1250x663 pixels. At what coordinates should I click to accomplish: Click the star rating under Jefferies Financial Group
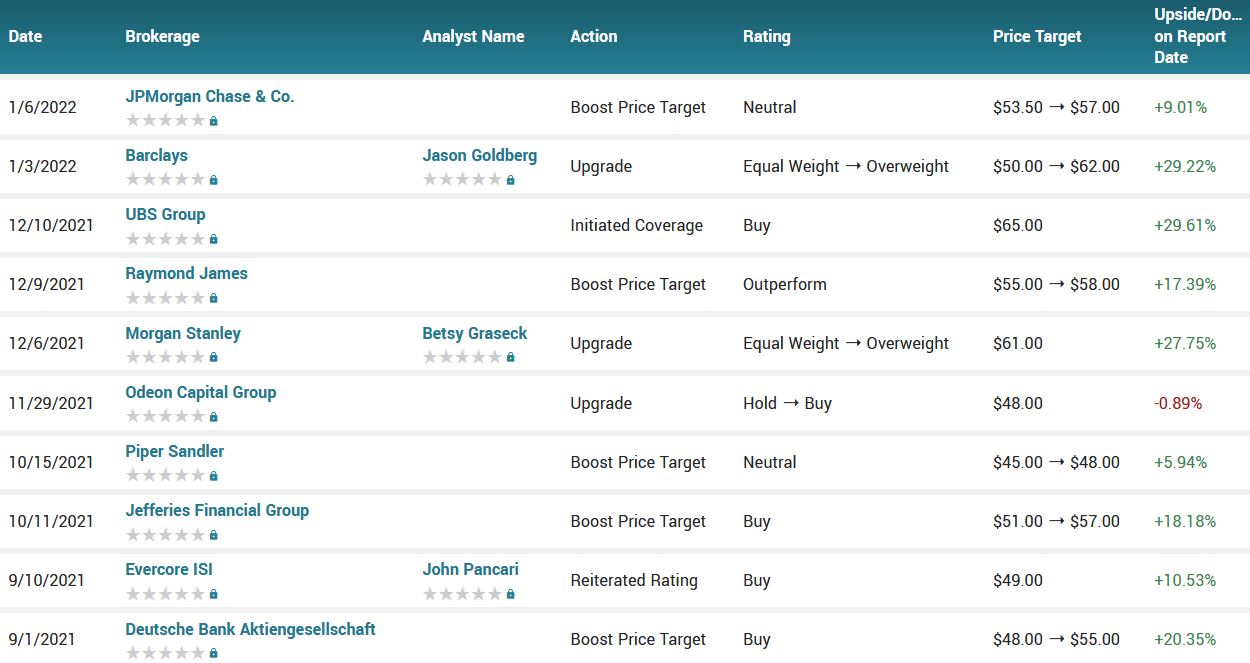point(165,535)
